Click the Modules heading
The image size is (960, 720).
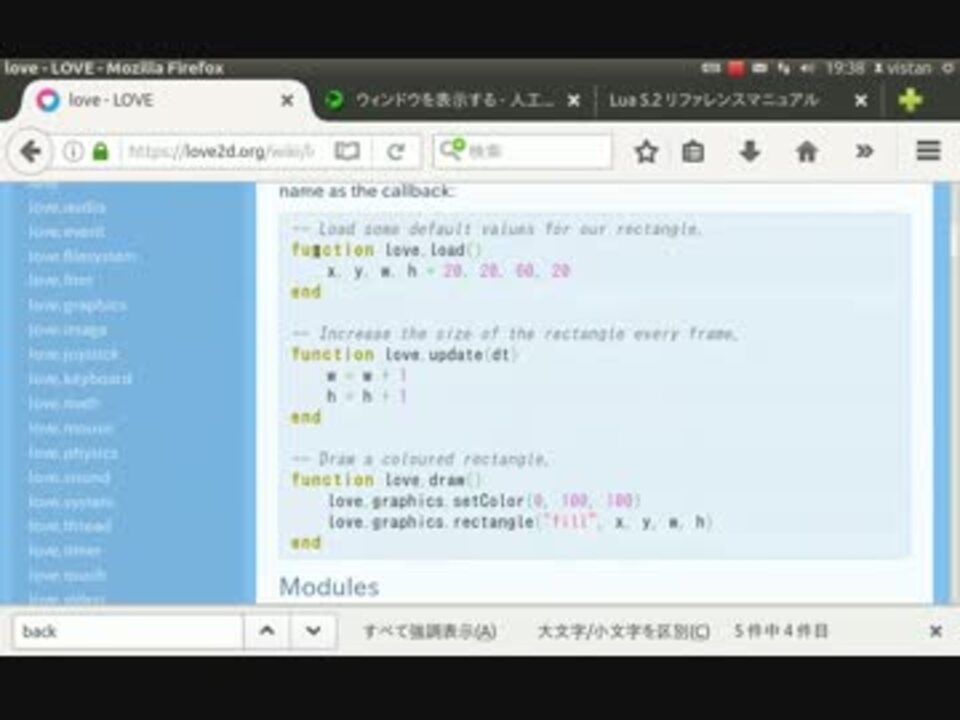coord(329,587)
